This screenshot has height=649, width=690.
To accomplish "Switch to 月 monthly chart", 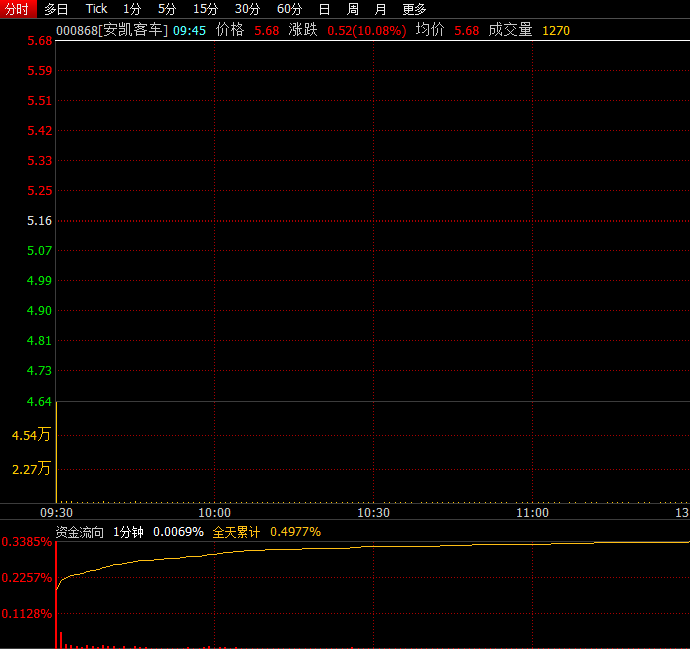I will [380, 9].
